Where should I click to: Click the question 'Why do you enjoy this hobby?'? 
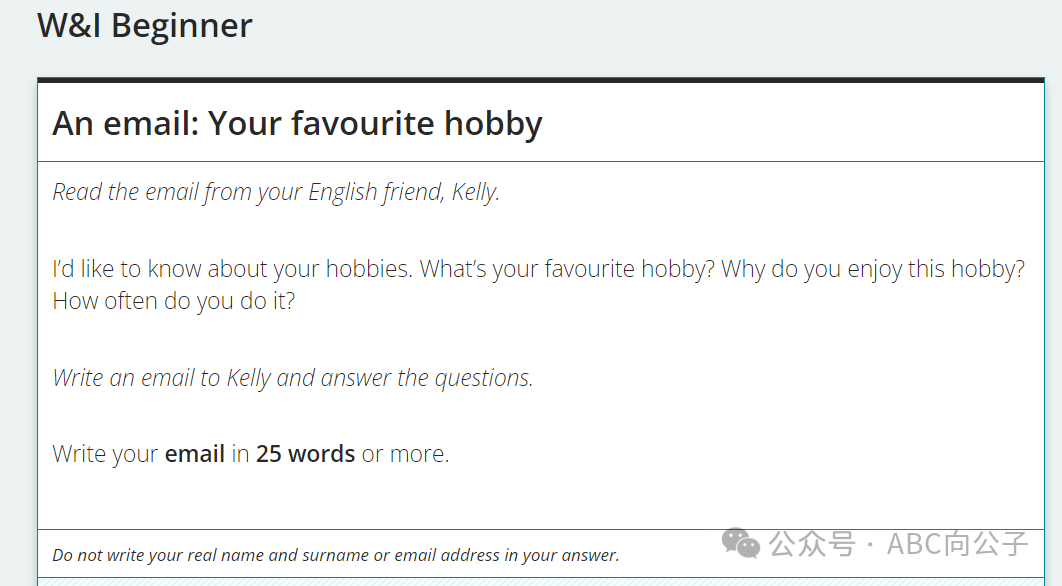873,269
